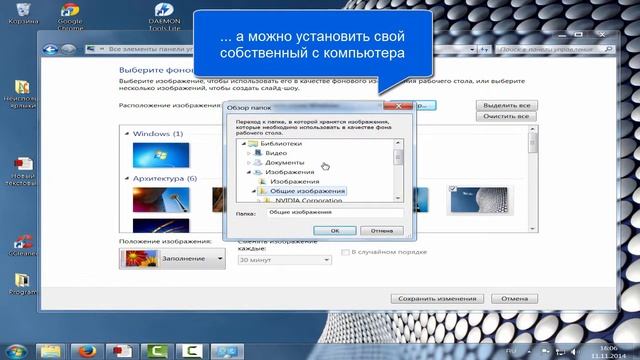Expand the Документы library node
Viewport: 640px width, 360px height.
[x=249, y=162]
